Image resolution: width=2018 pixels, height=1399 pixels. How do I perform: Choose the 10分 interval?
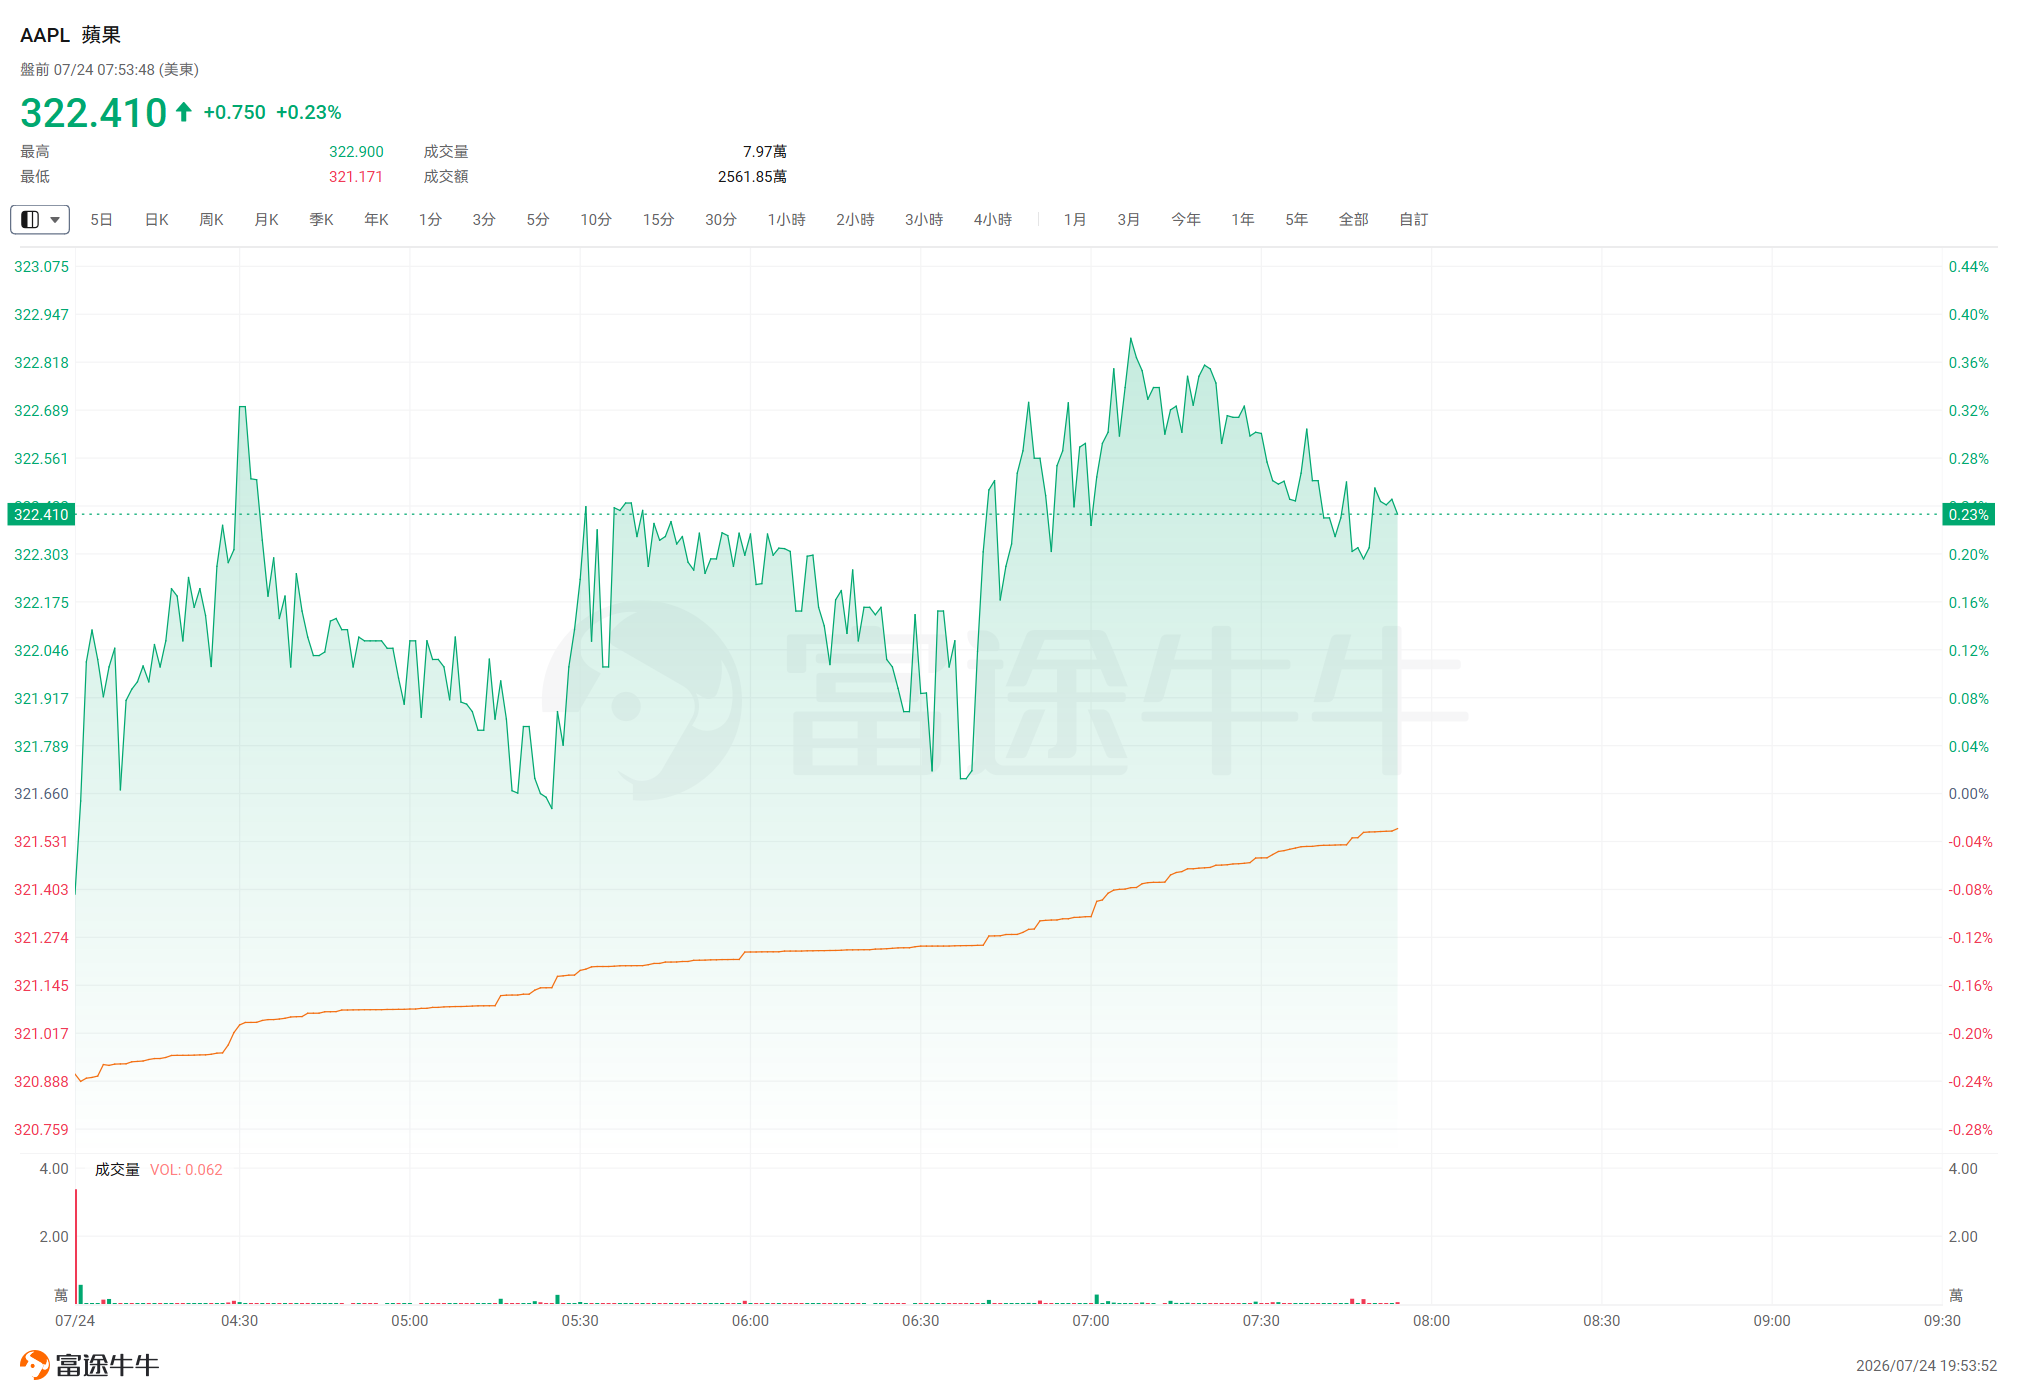tap(596, 219)
